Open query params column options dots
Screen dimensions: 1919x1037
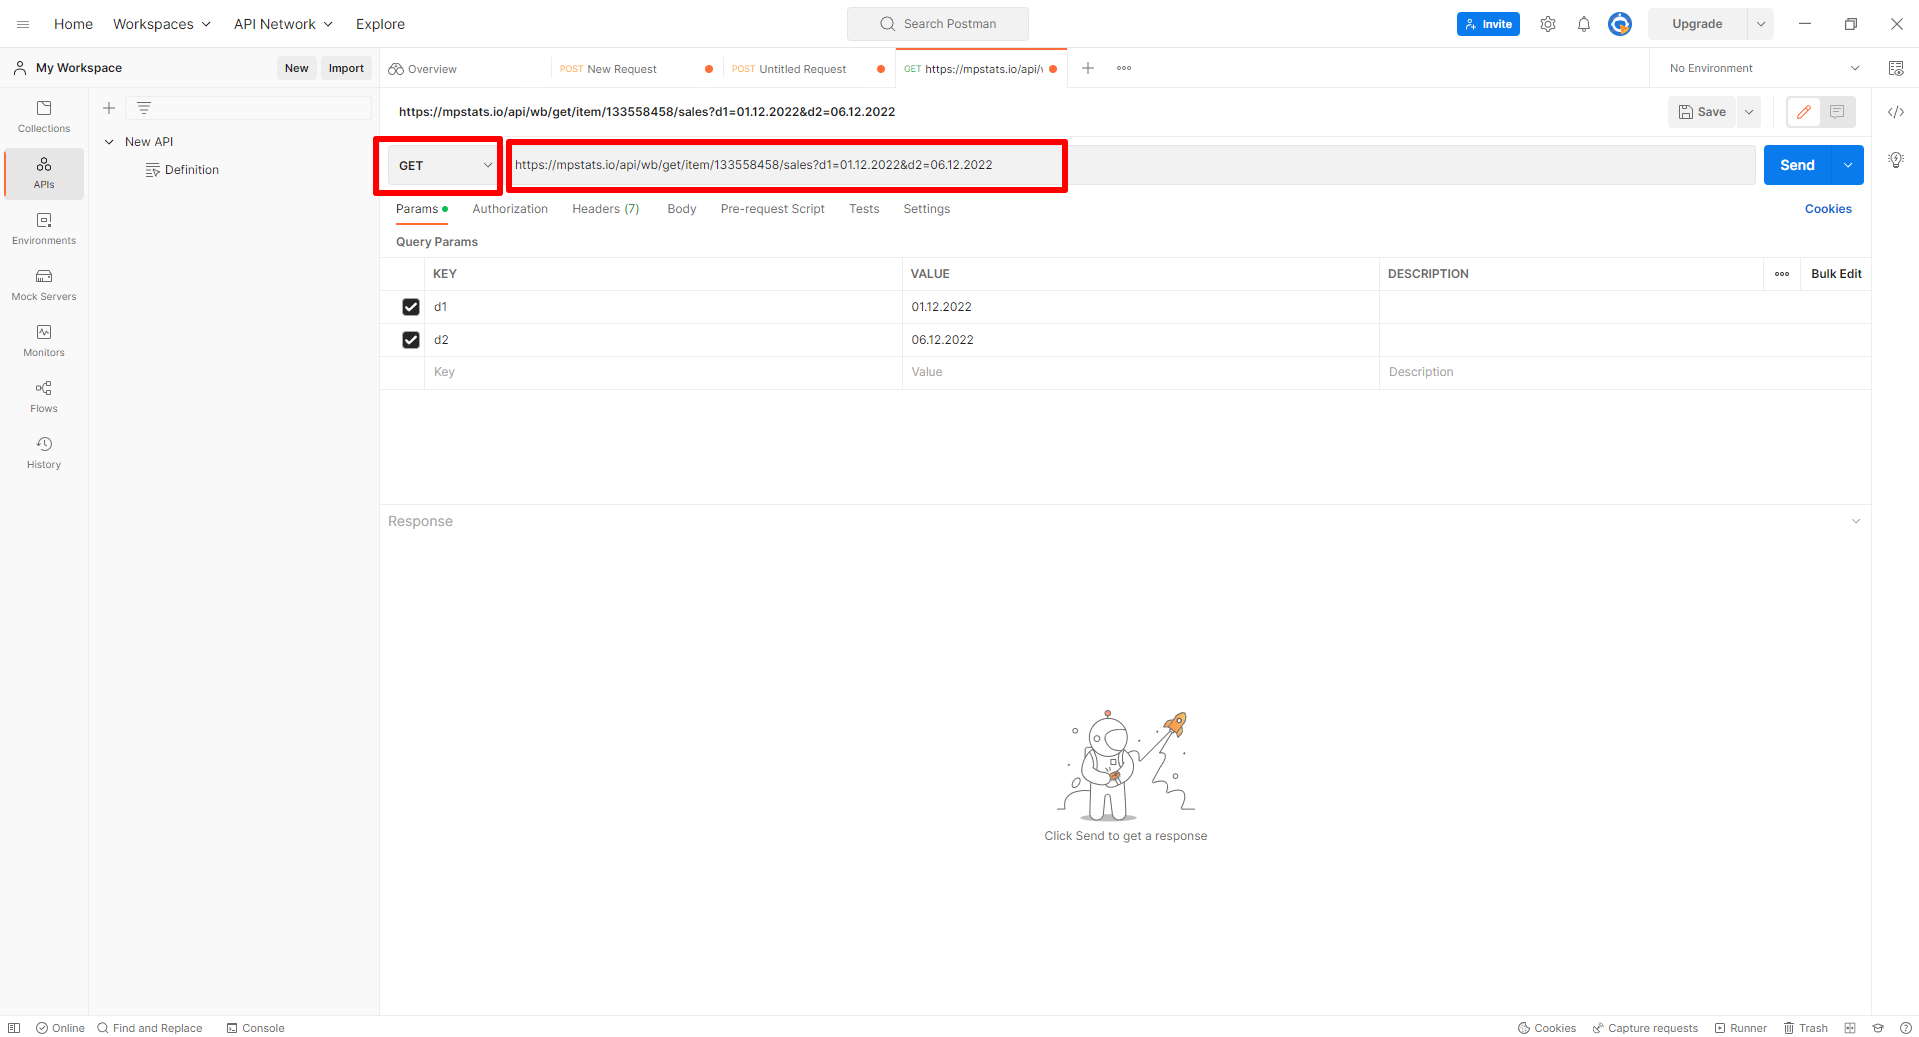click(1782, 274)
